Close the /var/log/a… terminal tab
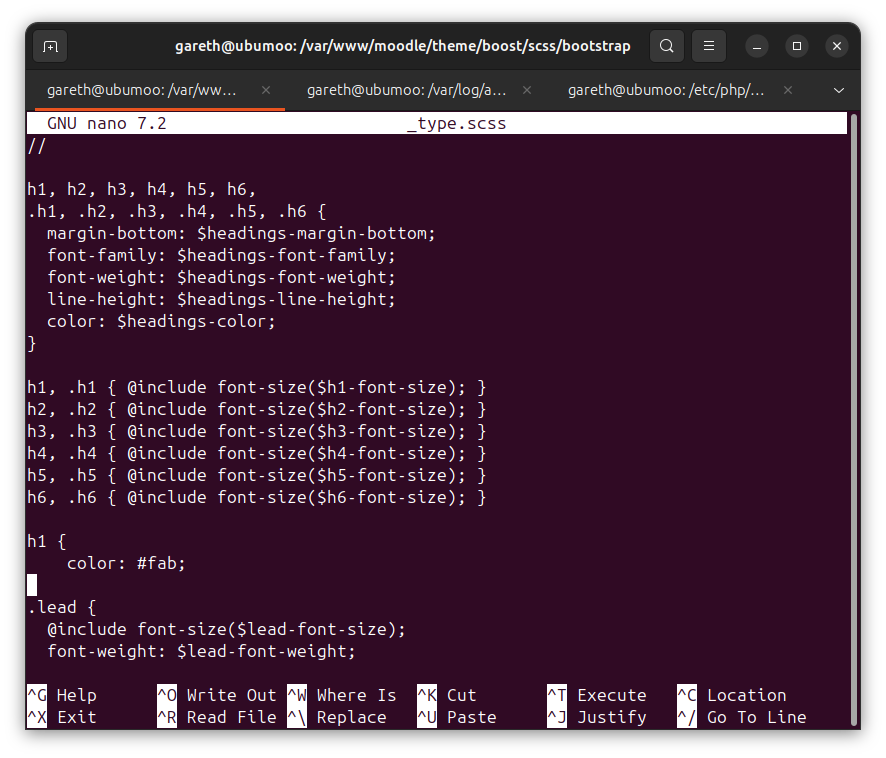 click(x=527, y=90)
